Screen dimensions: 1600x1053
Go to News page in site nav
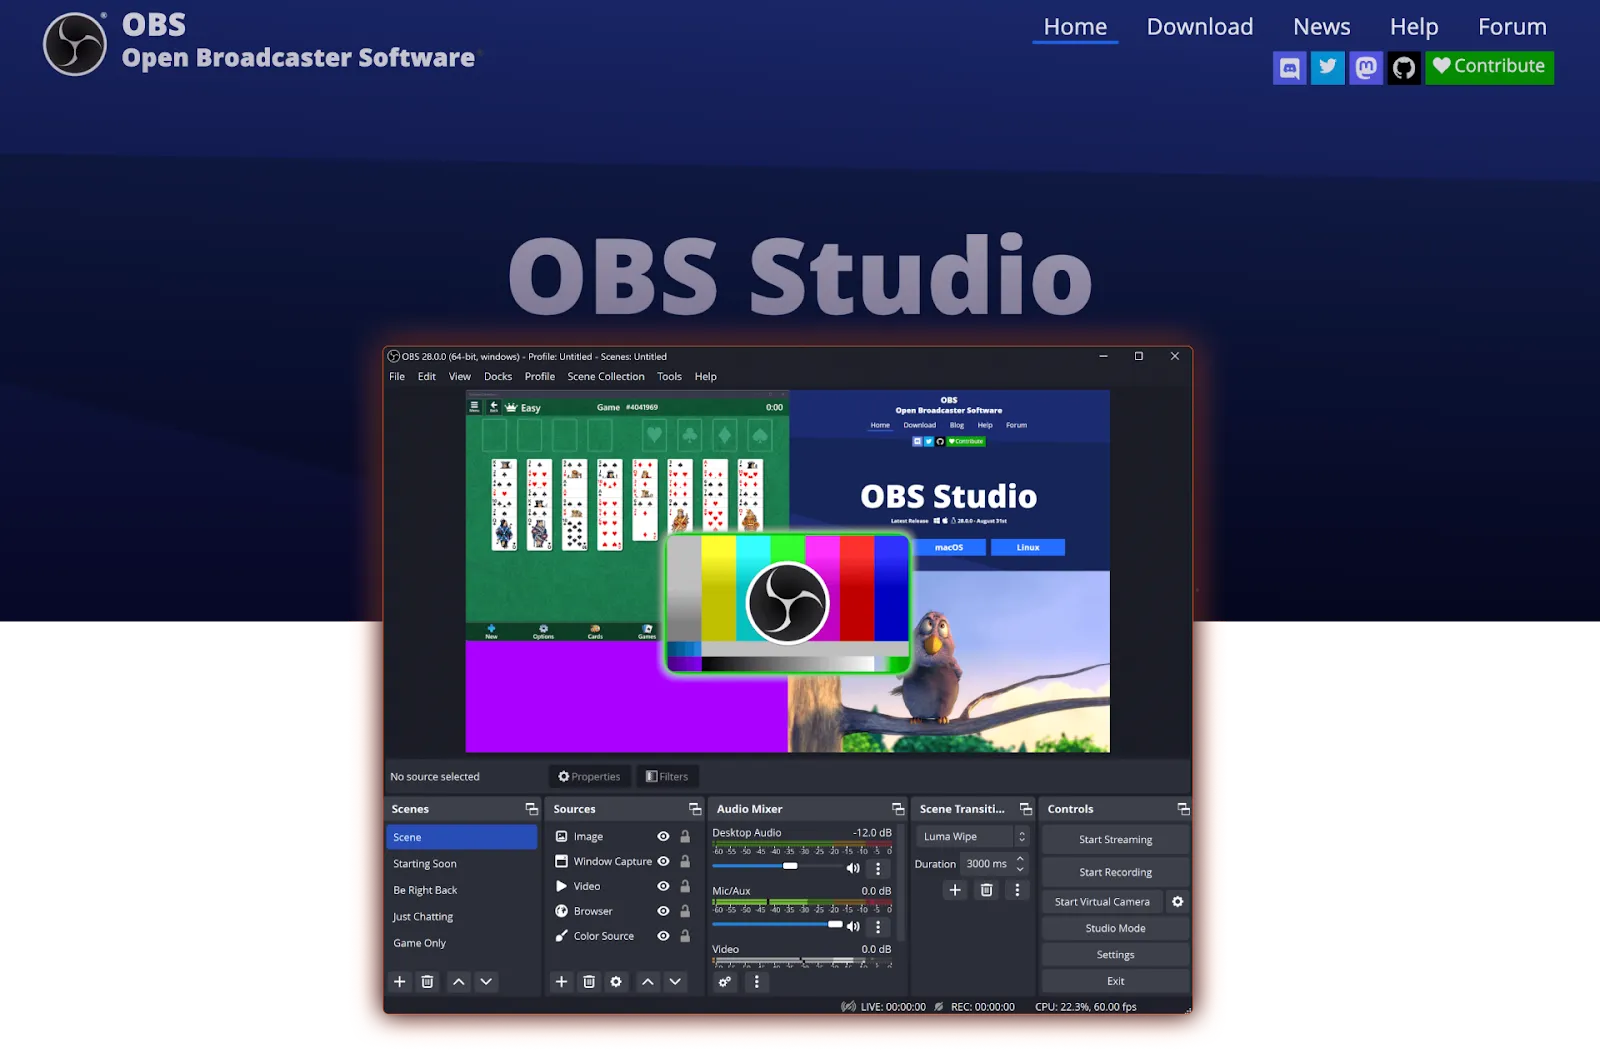1322,27
